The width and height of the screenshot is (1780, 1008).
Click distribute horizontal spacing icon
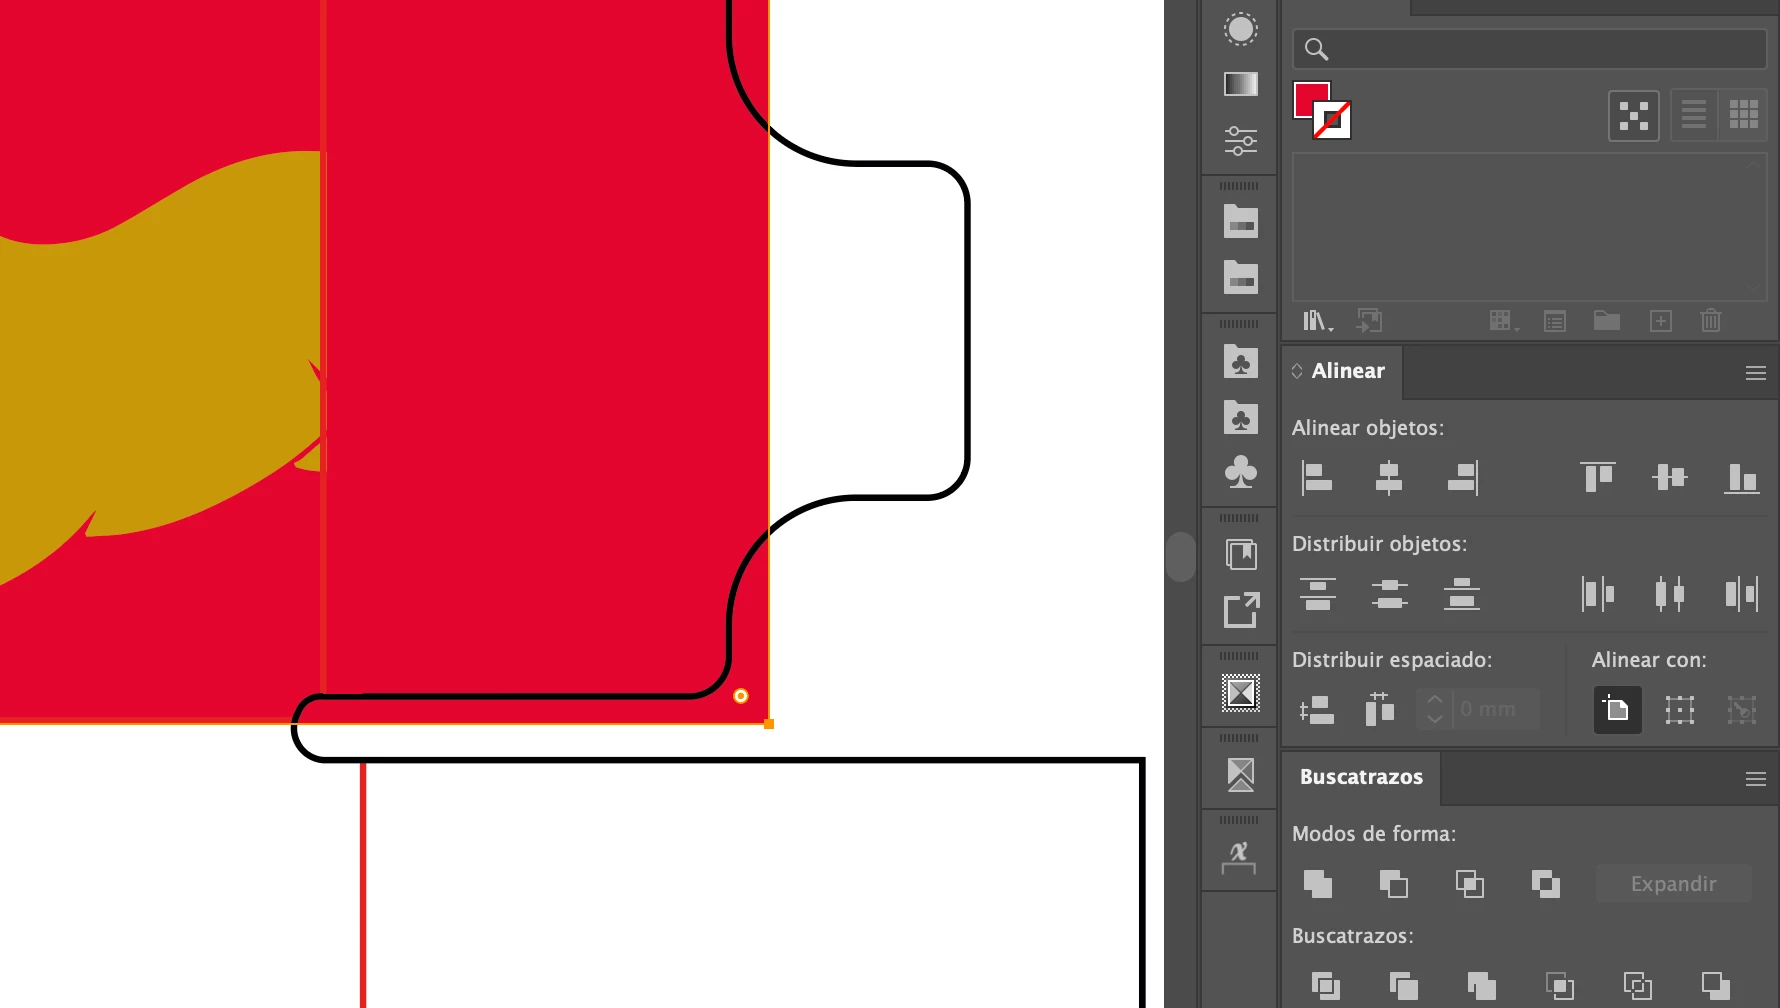click(1380, 709)
